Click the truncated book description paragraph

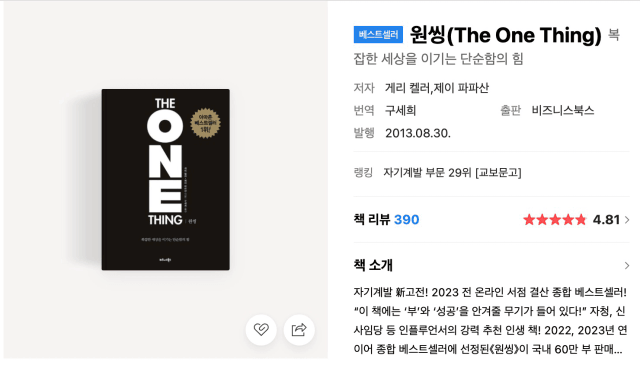click(490, 321)
